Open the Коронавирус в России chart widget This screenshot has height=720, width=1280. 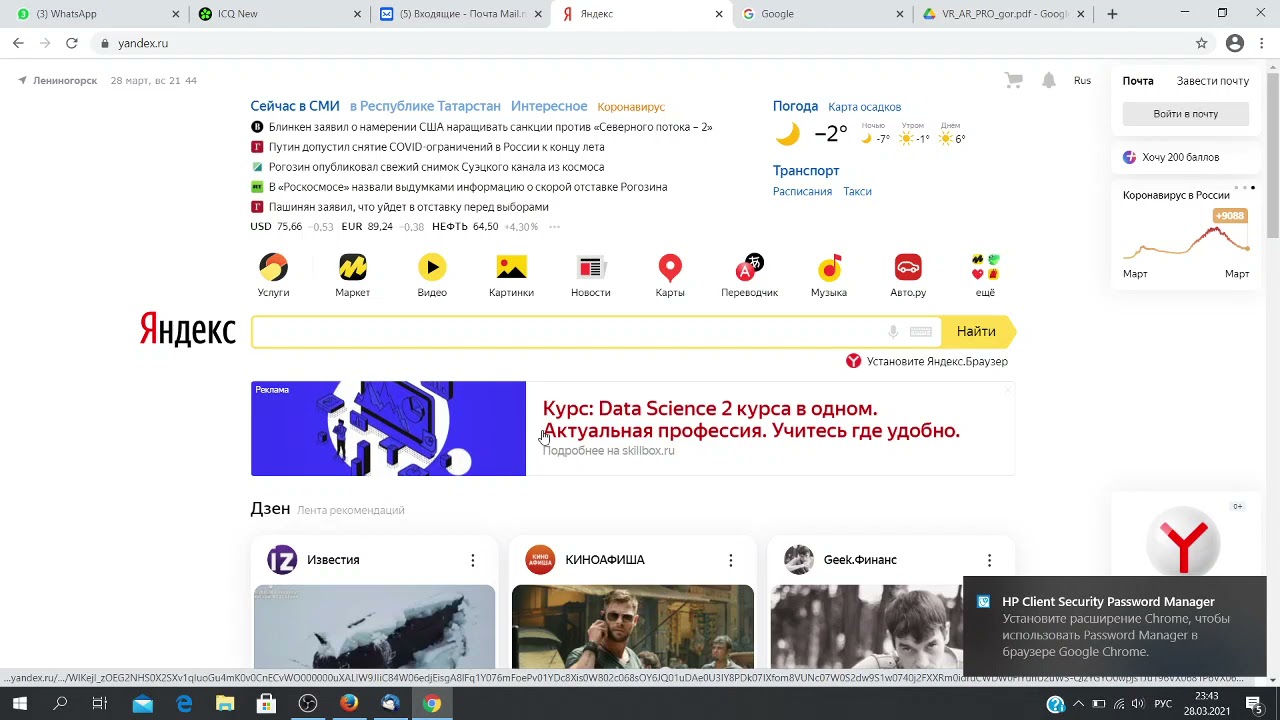(x=1186, y=234)
